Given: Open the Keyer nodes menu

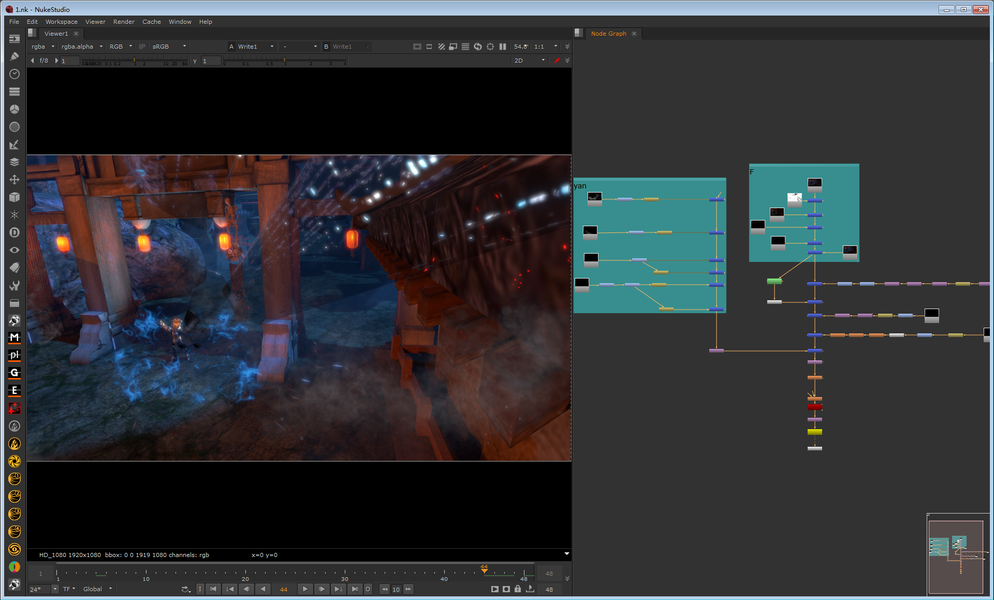Looking at the screenshot, I should coord(14,145).
